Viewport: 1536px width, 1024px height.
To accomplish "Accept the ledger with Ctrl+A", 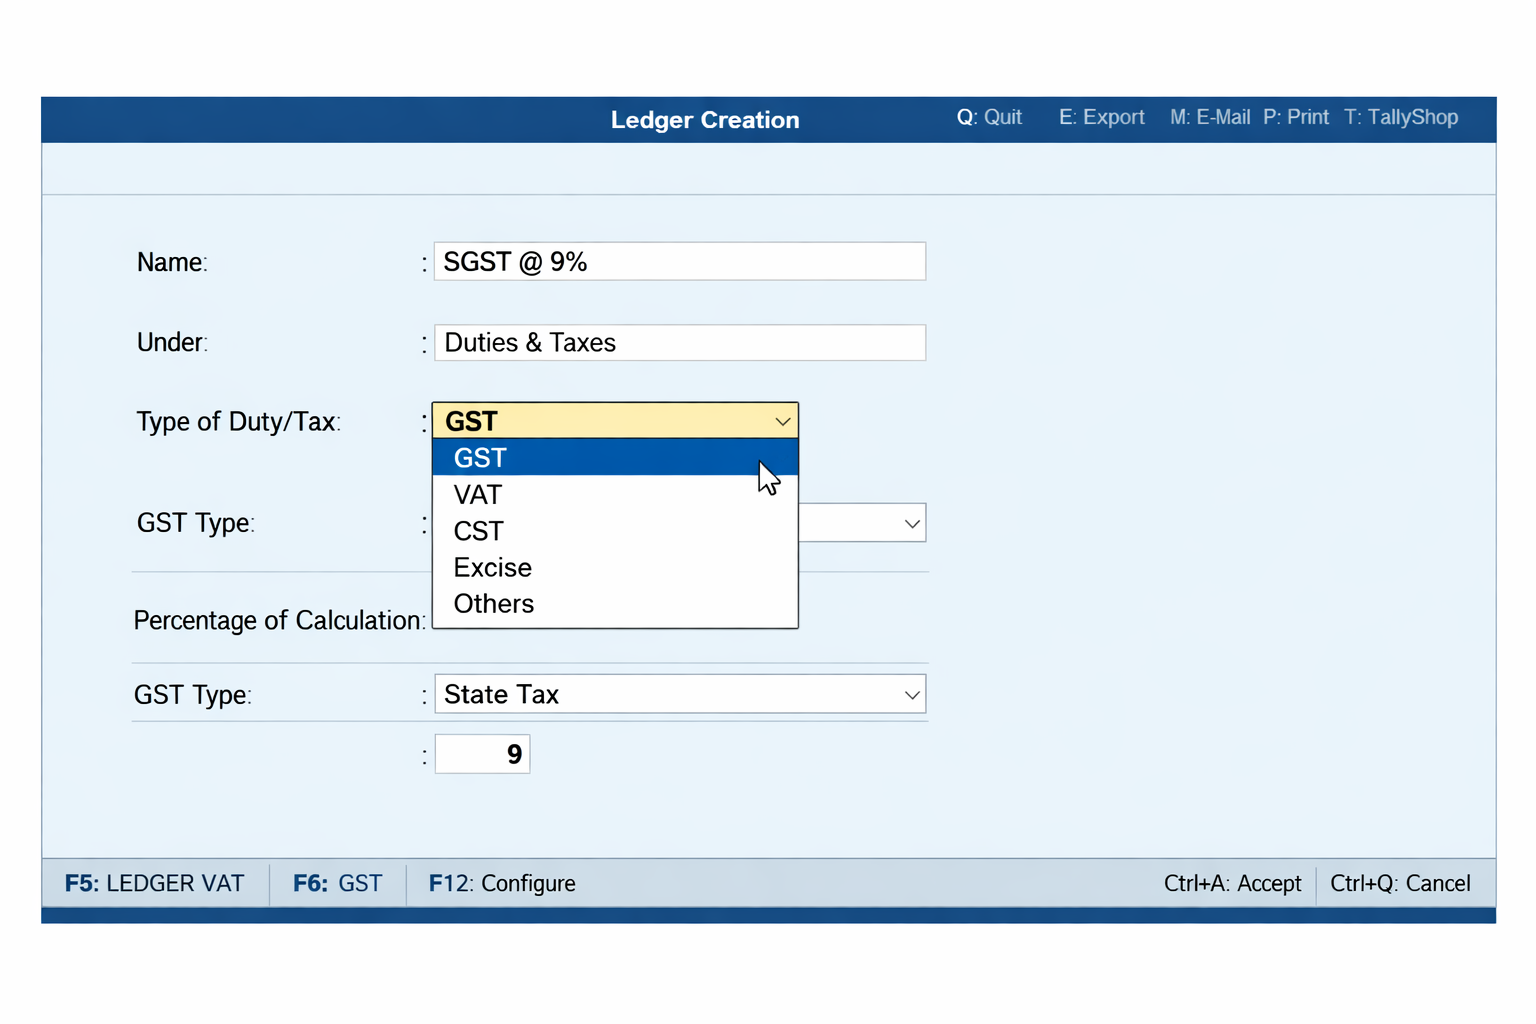I will point(1232,883).
